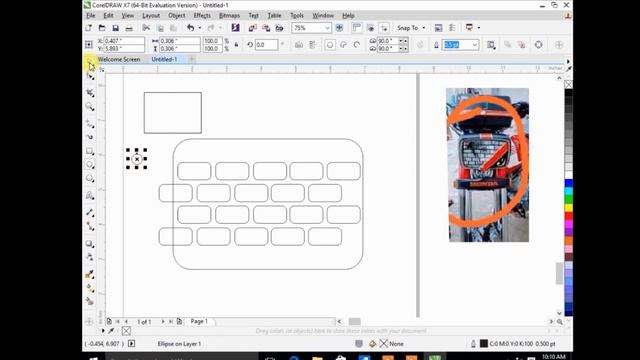The width and height of the screenshot is (640, 360).
Task: Pick the red swatch in color palette
Action: [568, 216]
